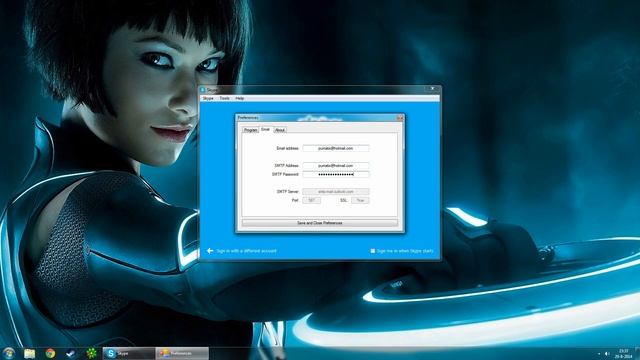Image resolution: width=640 pixels, height=360 pixels.
Task: Open the green flower taskbar icon
Action: pos(91,353)
